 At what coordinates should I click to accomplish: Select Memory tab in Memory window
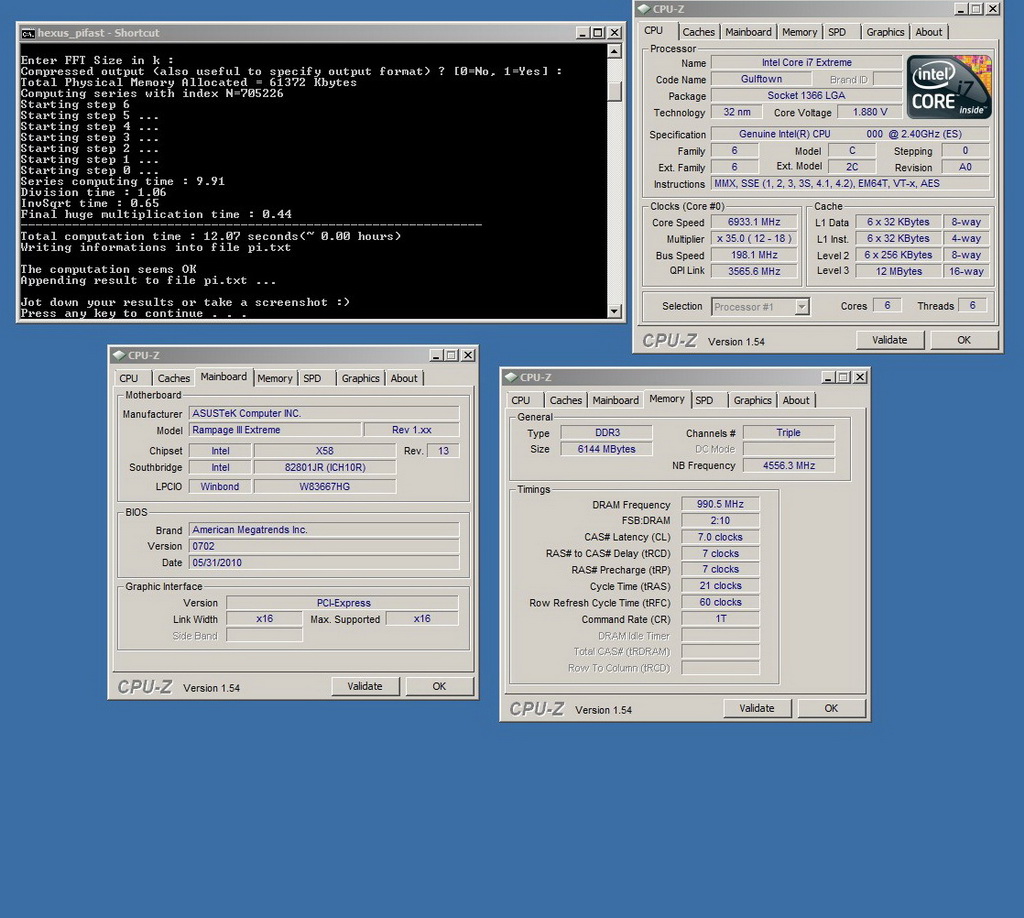(667, 399)
